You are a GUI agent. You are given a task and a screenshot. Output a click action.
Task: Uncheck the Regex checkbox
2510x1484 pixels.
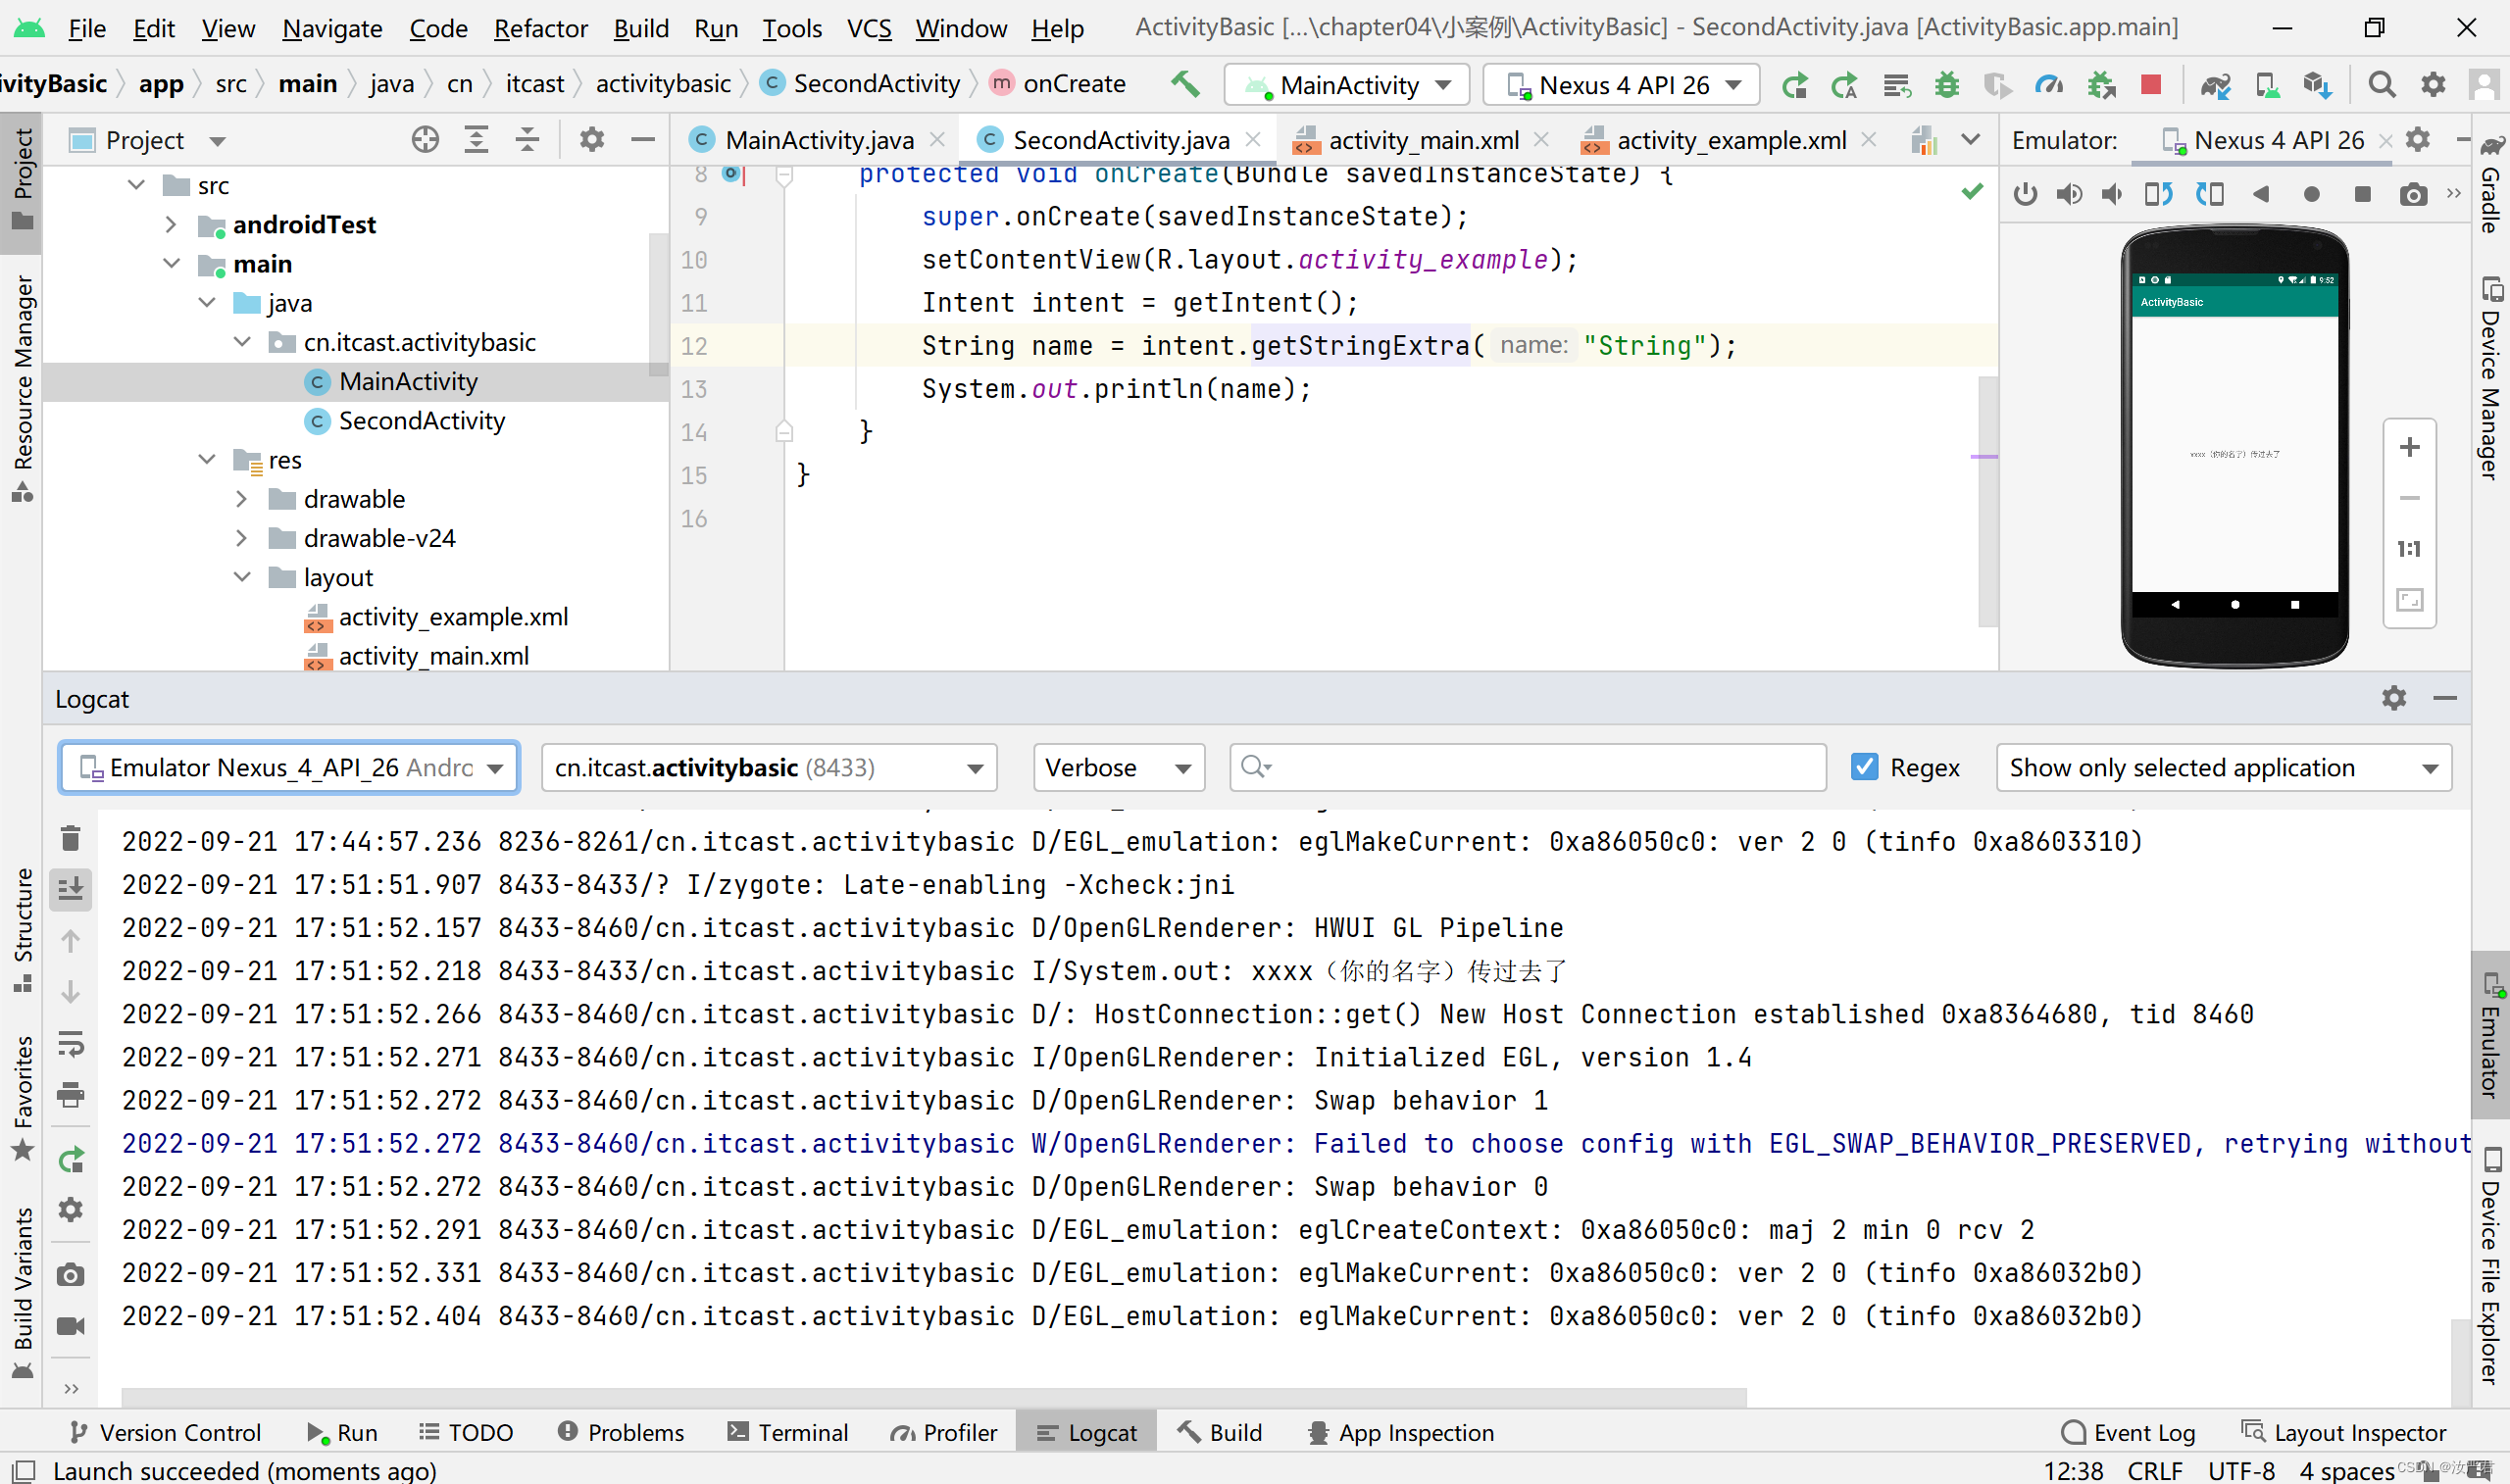tap(1864, 767)
